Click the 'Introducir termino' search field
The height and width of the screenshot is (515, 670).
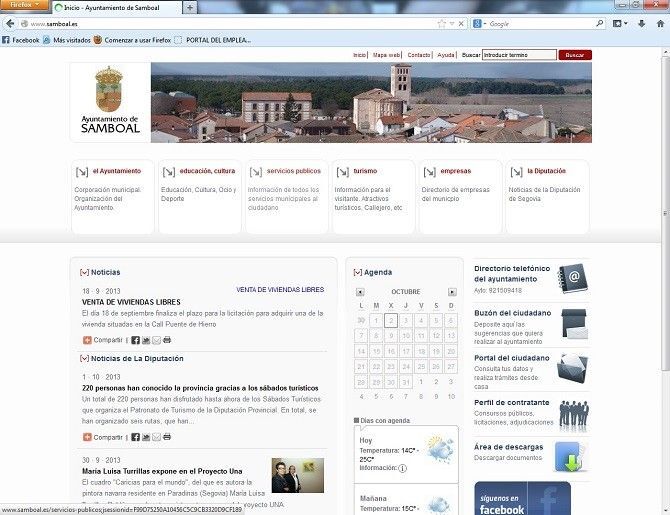click(x=518, y=55)
